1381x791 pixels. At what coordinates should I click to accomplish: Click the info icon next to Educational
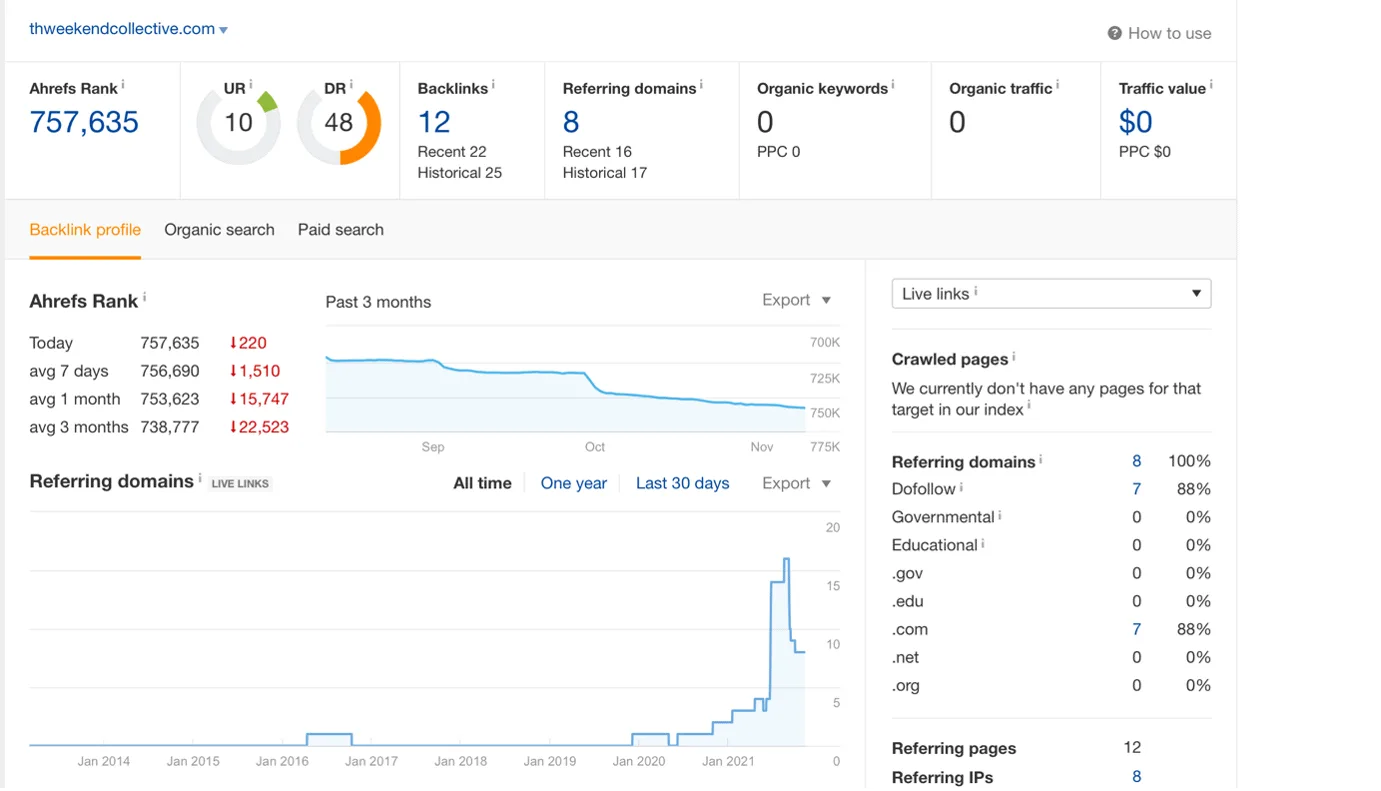983,542
